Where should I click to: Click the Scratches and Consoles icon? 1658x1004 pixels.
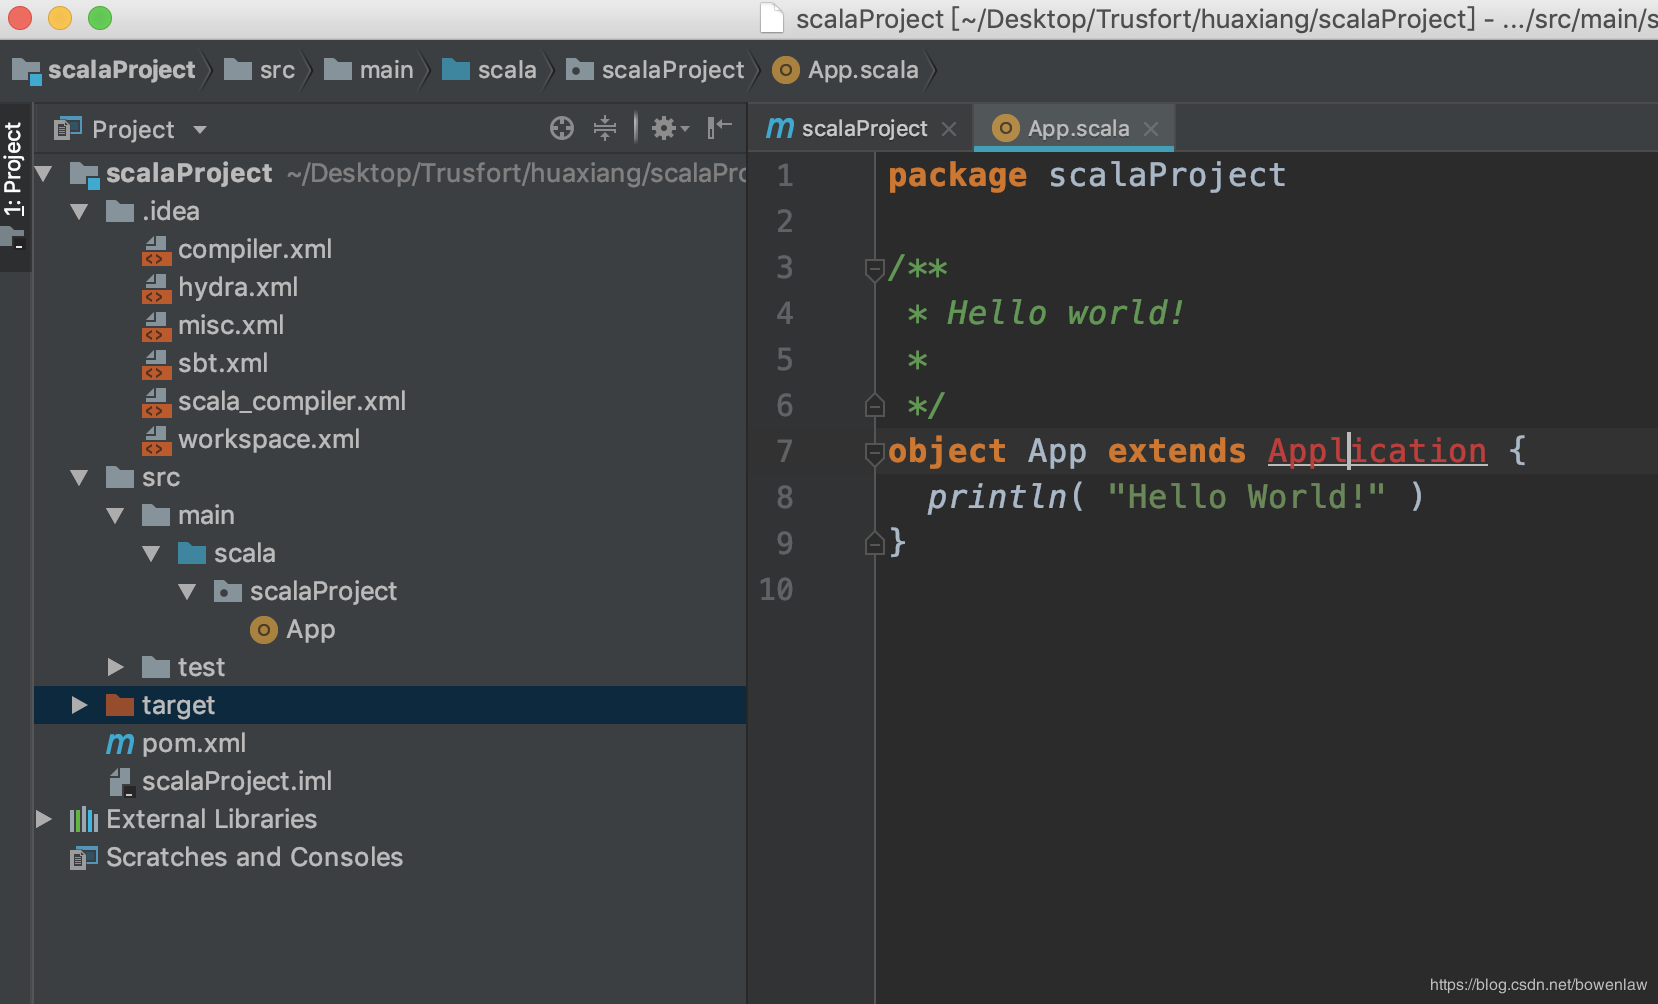point(84,858)
